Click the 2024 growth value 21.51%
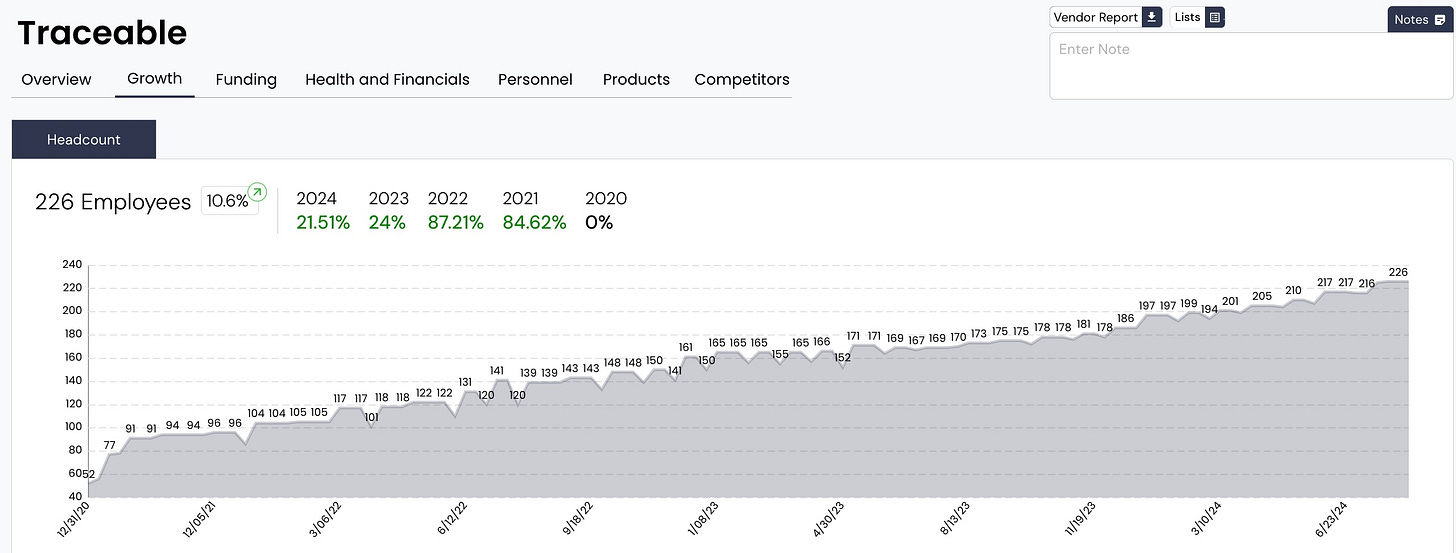Screen dimensions: 1456x553 point(323,223)
